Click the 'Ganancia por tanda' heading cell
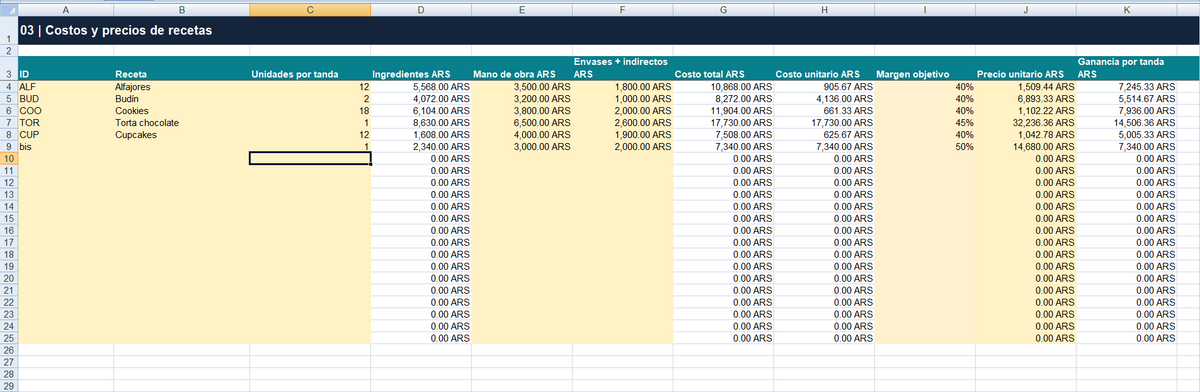The image size is (1200, 392). [x=1128, y=68]
